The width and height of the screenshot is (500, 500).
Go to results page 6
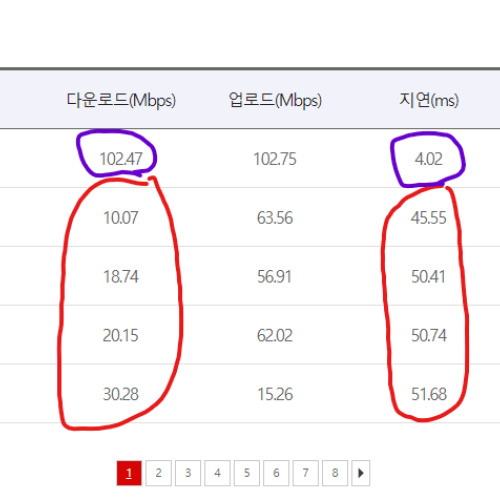point(276,473)
